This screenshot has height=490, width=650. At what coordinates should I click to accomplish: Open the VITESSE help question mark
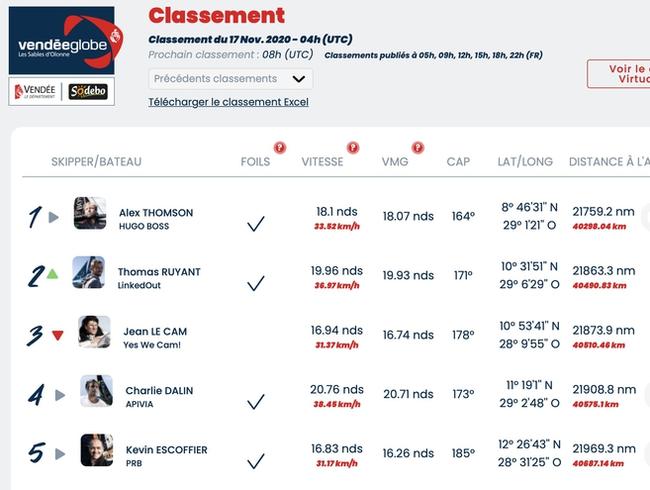[353, 148]
